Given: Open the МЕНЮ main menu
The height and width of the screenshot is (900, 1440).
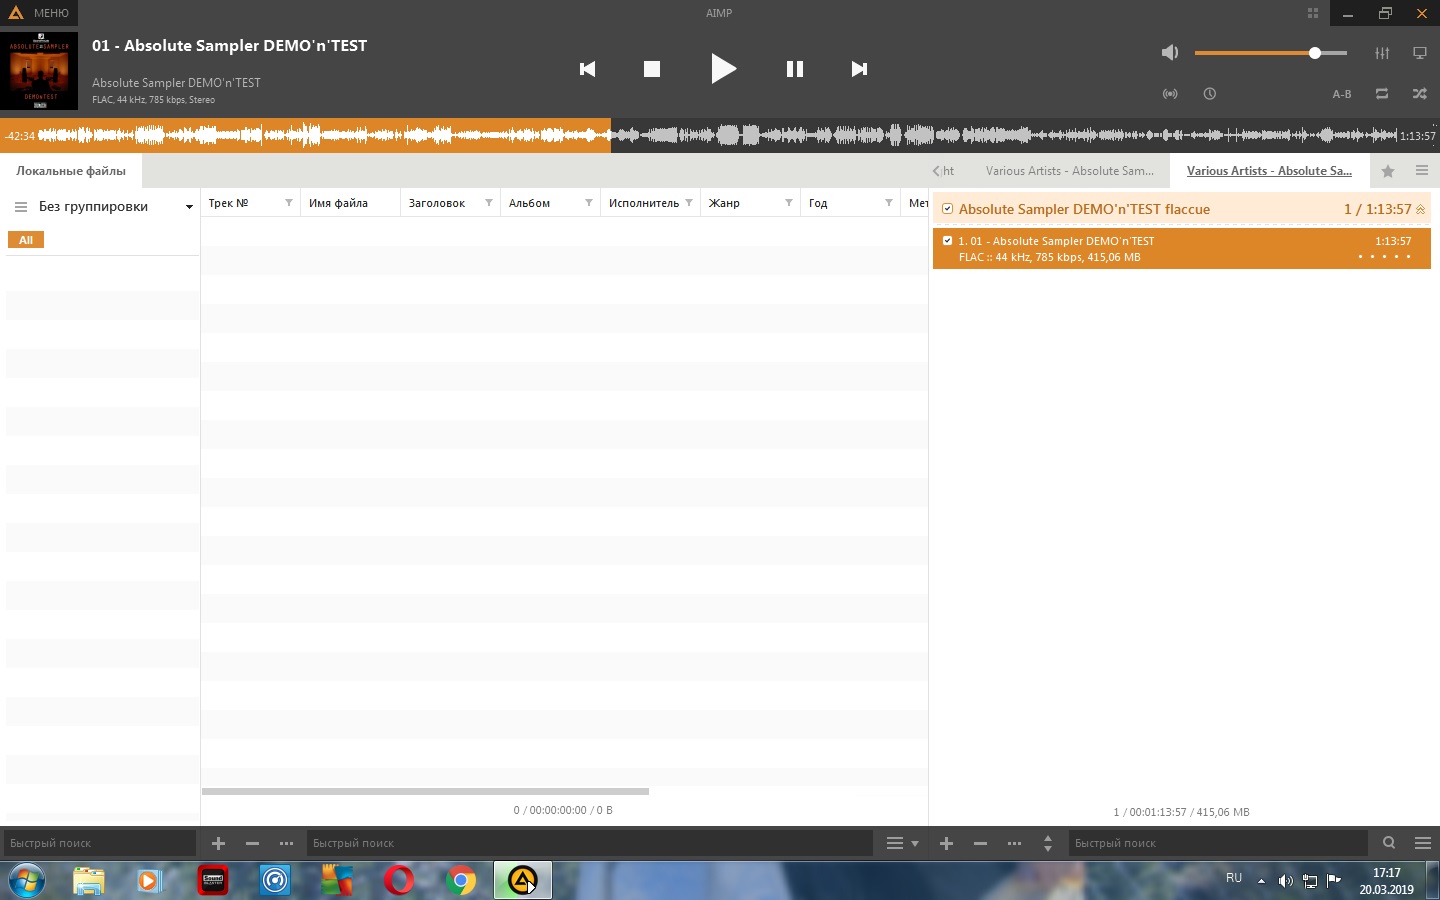Looking at the screenshot, I should 39,13.
